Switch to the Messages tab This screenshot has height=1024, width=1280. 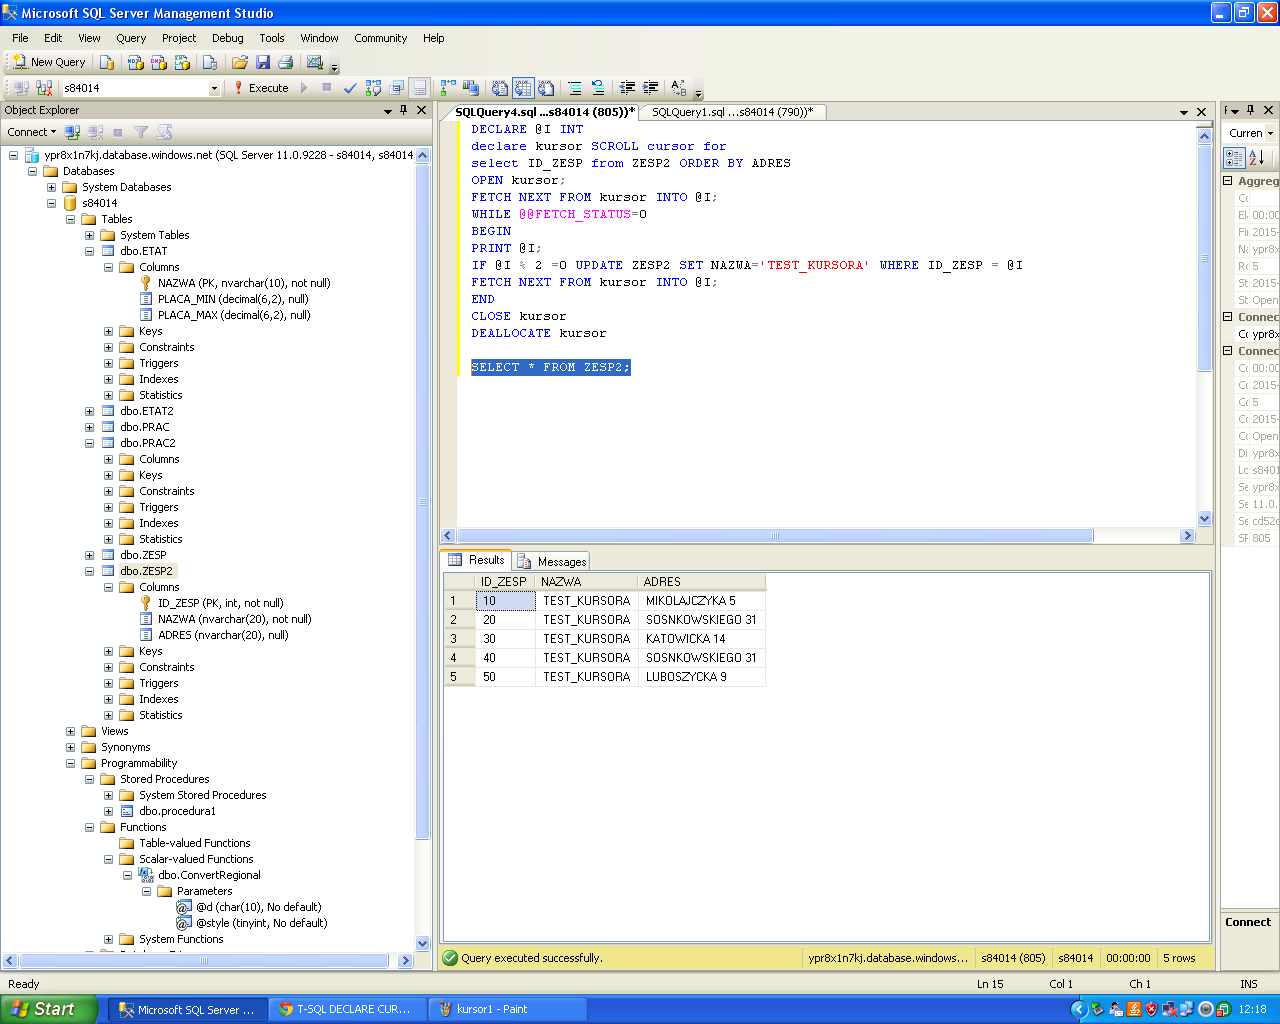coord(552,561)
